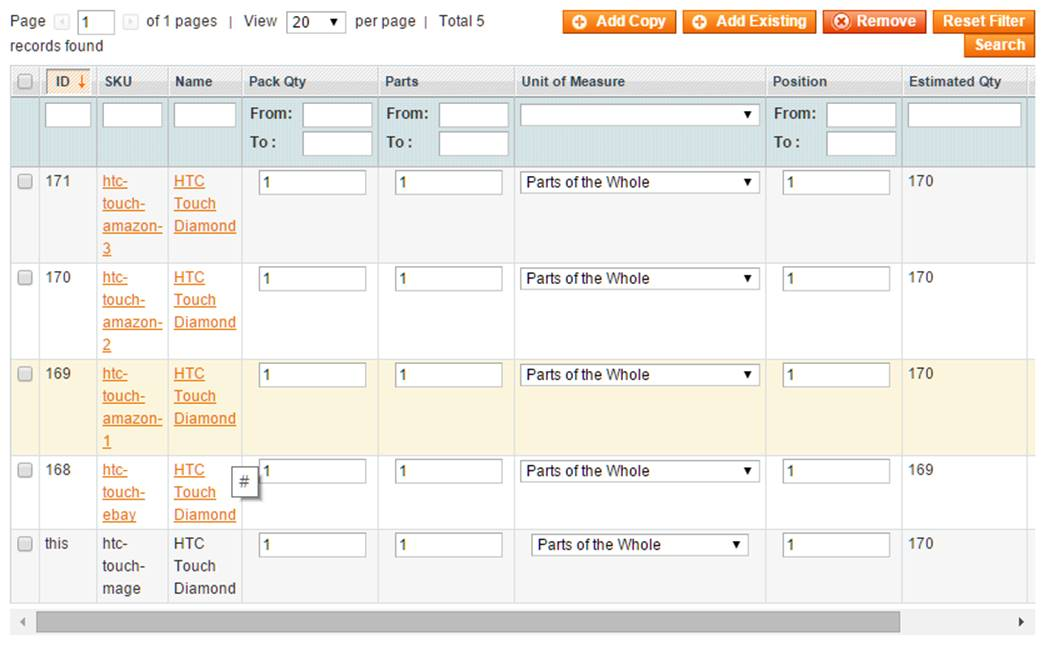Click the horizontal scrollbar's left arrow
Image resolution: width=1049 pixels, height=645 pixels.
point(23,622)
